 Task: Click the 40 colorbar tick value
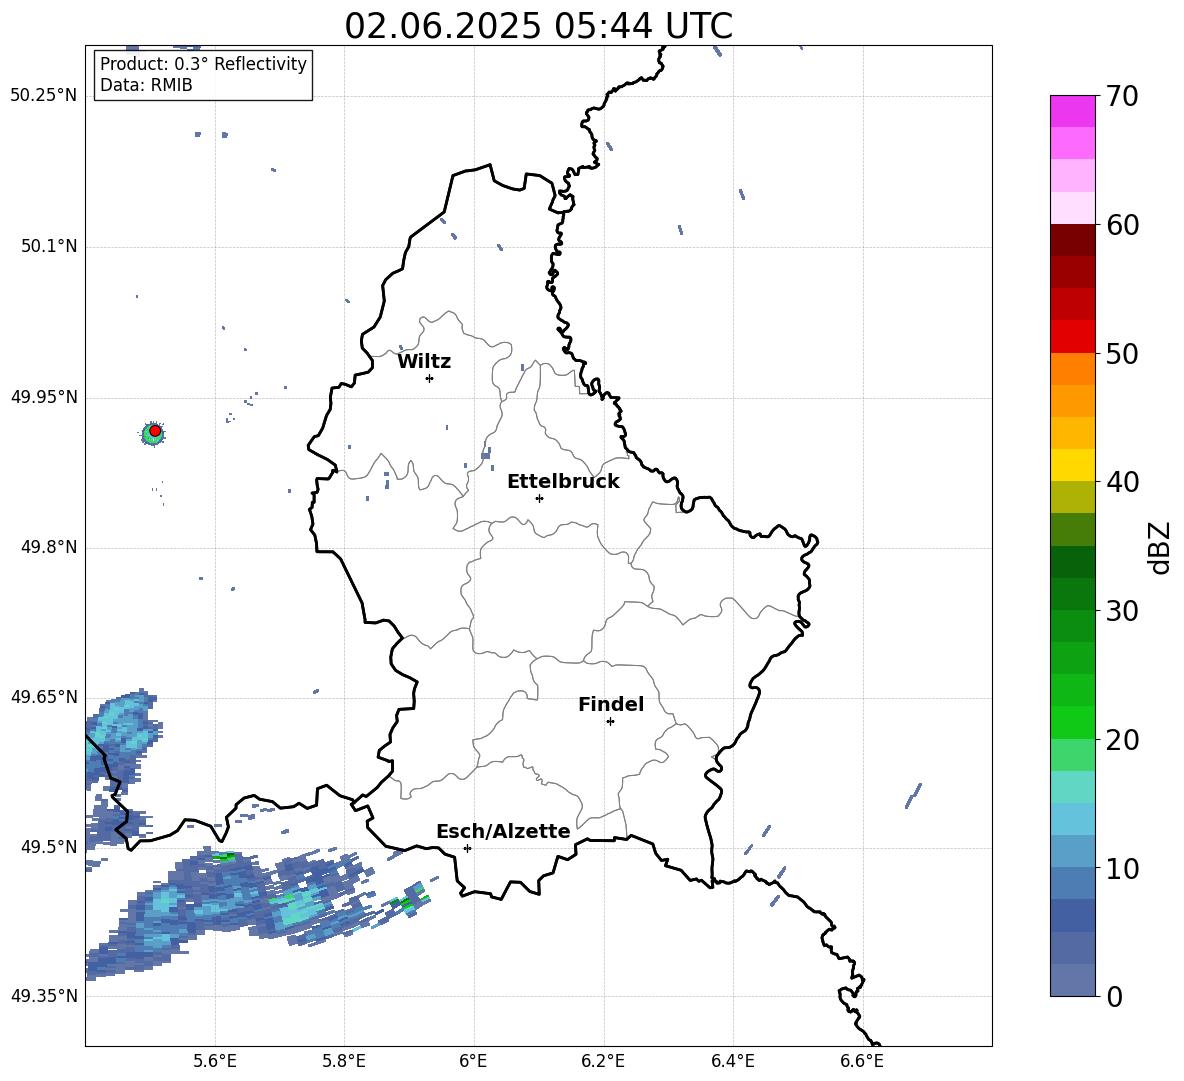pyautogui.click(x=1123, y=482)
